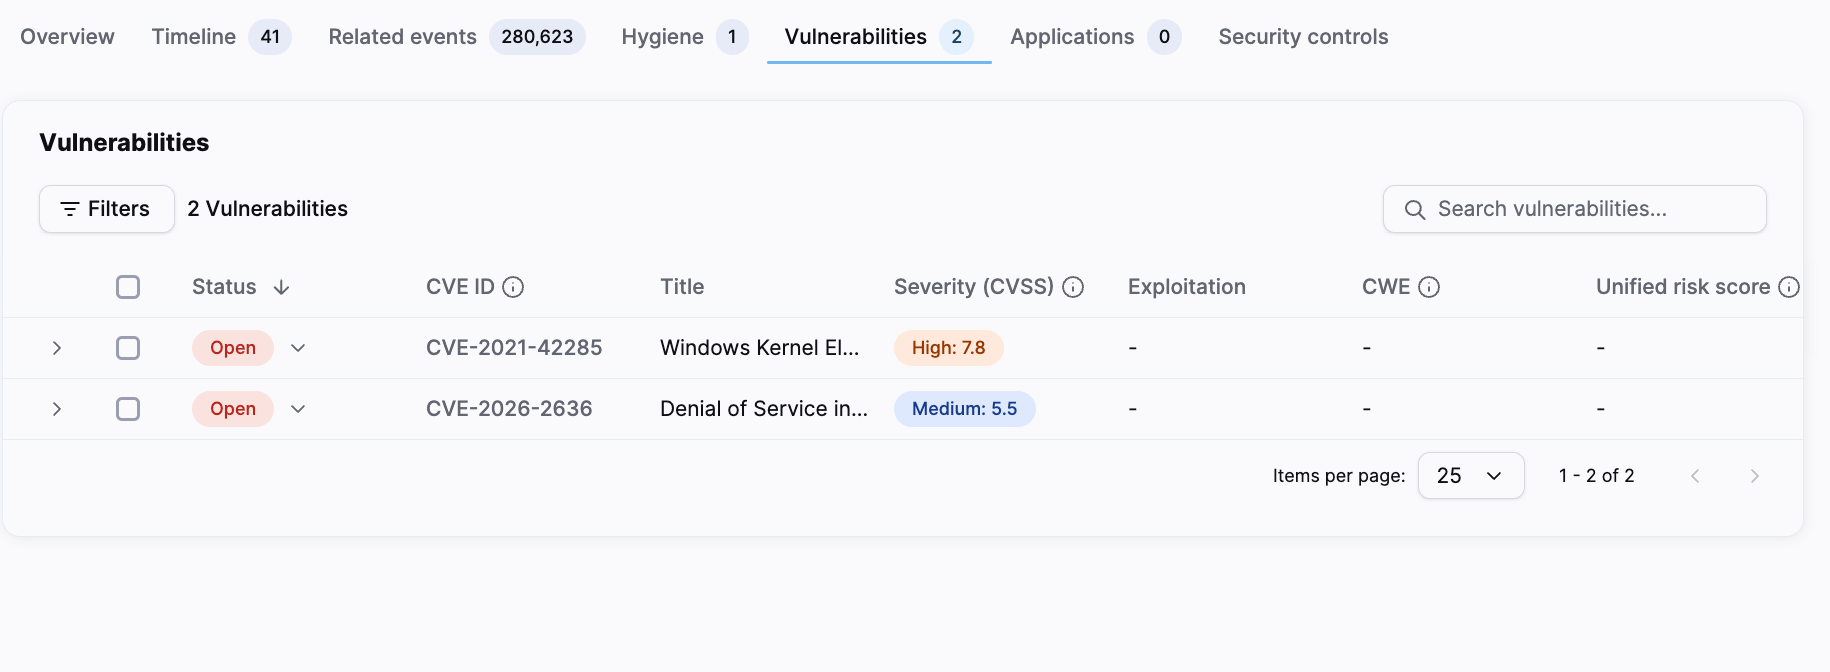
Task: Click the search magnifier icon
Action: 1414,209
